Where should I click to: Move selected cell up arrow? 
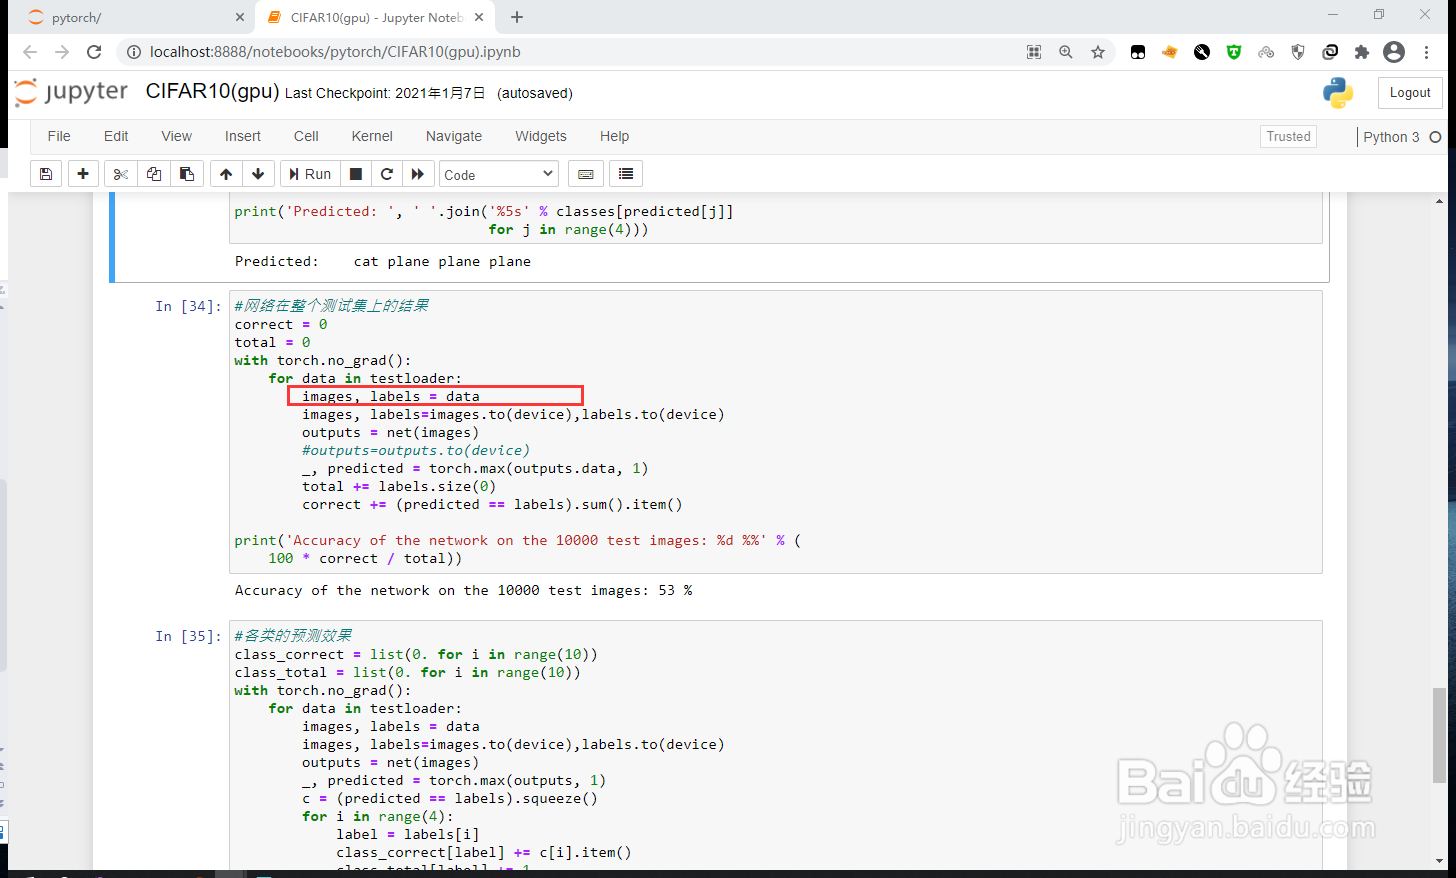pos(226,174)
